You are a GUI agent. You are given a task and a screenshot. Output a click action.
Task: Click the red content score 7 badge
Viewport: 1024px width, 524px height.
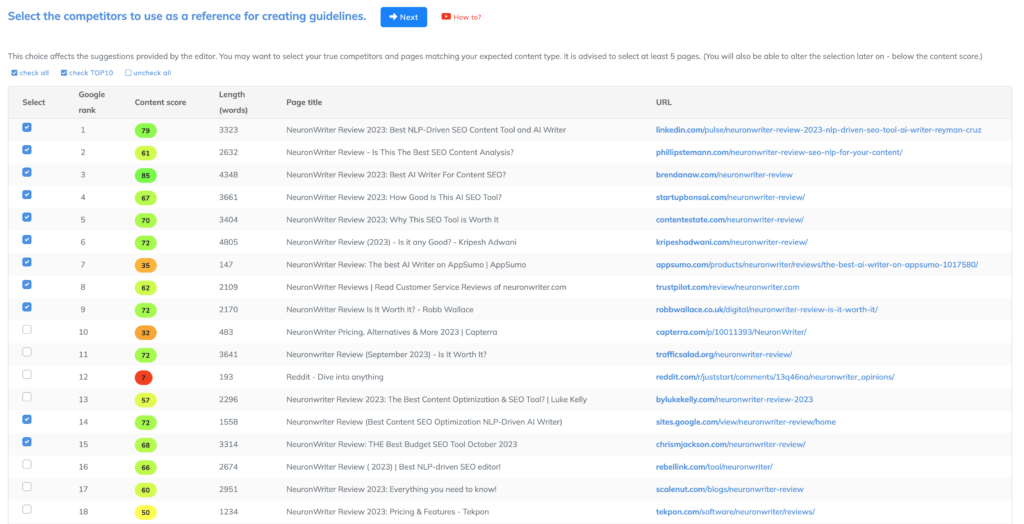click(x=144, y=378)
